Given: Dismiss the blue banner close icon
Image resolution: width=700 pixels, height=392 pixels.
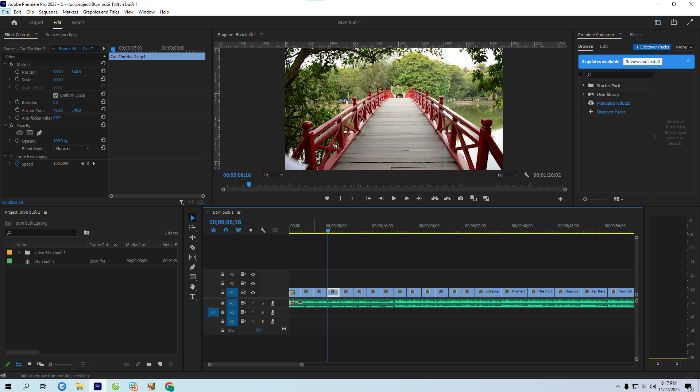Looking at the screenshot, I should (x=688, y=61).
